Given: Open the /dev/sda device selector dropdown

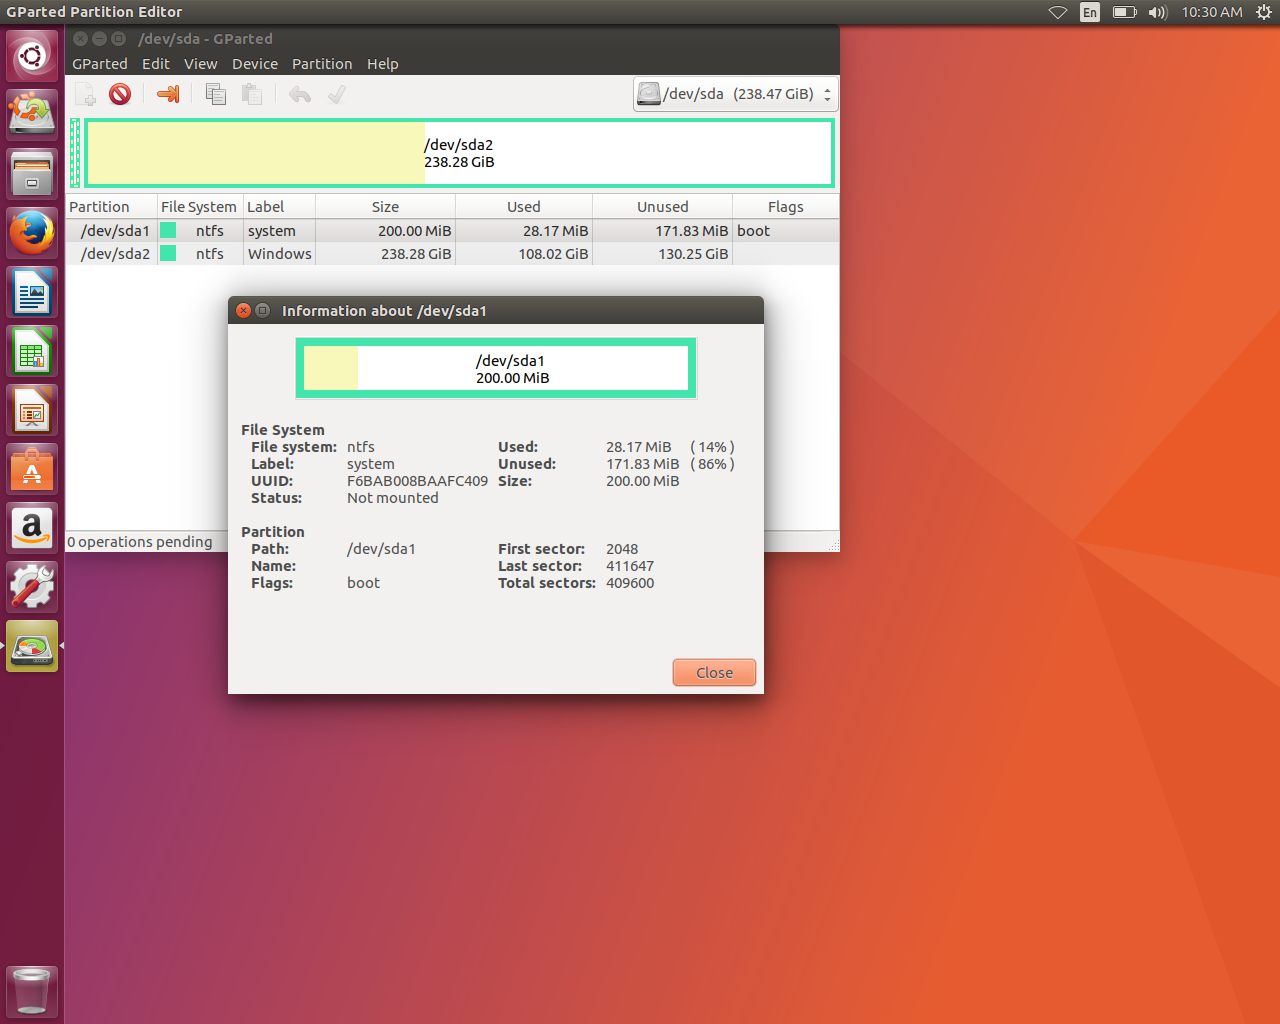Looking at the screenshot, I should (735, 94).
